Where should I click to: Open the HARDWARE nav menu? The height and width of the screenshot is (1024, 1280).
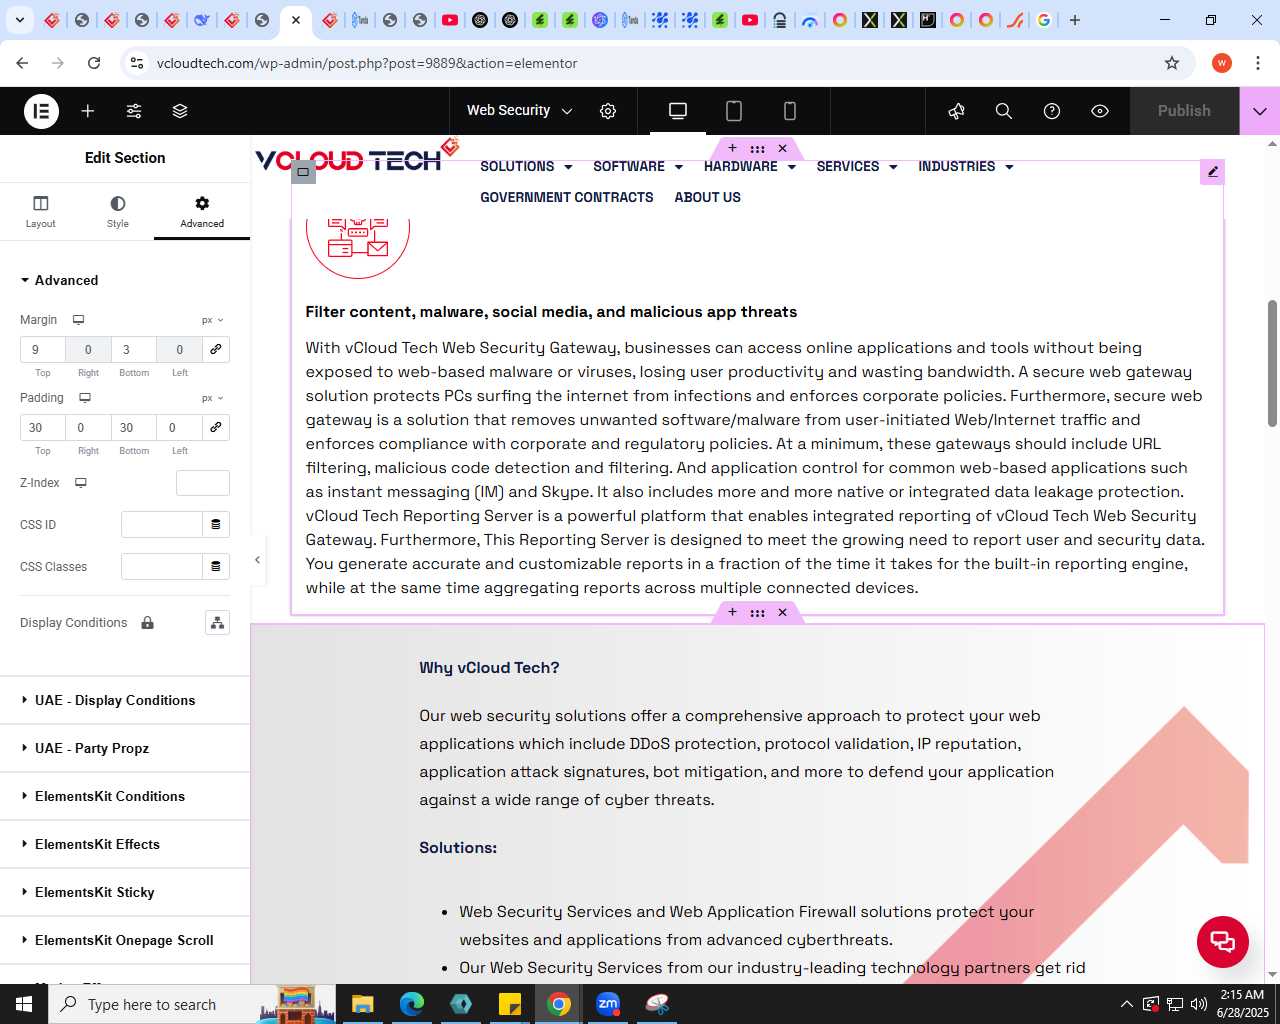pos(750,167)
